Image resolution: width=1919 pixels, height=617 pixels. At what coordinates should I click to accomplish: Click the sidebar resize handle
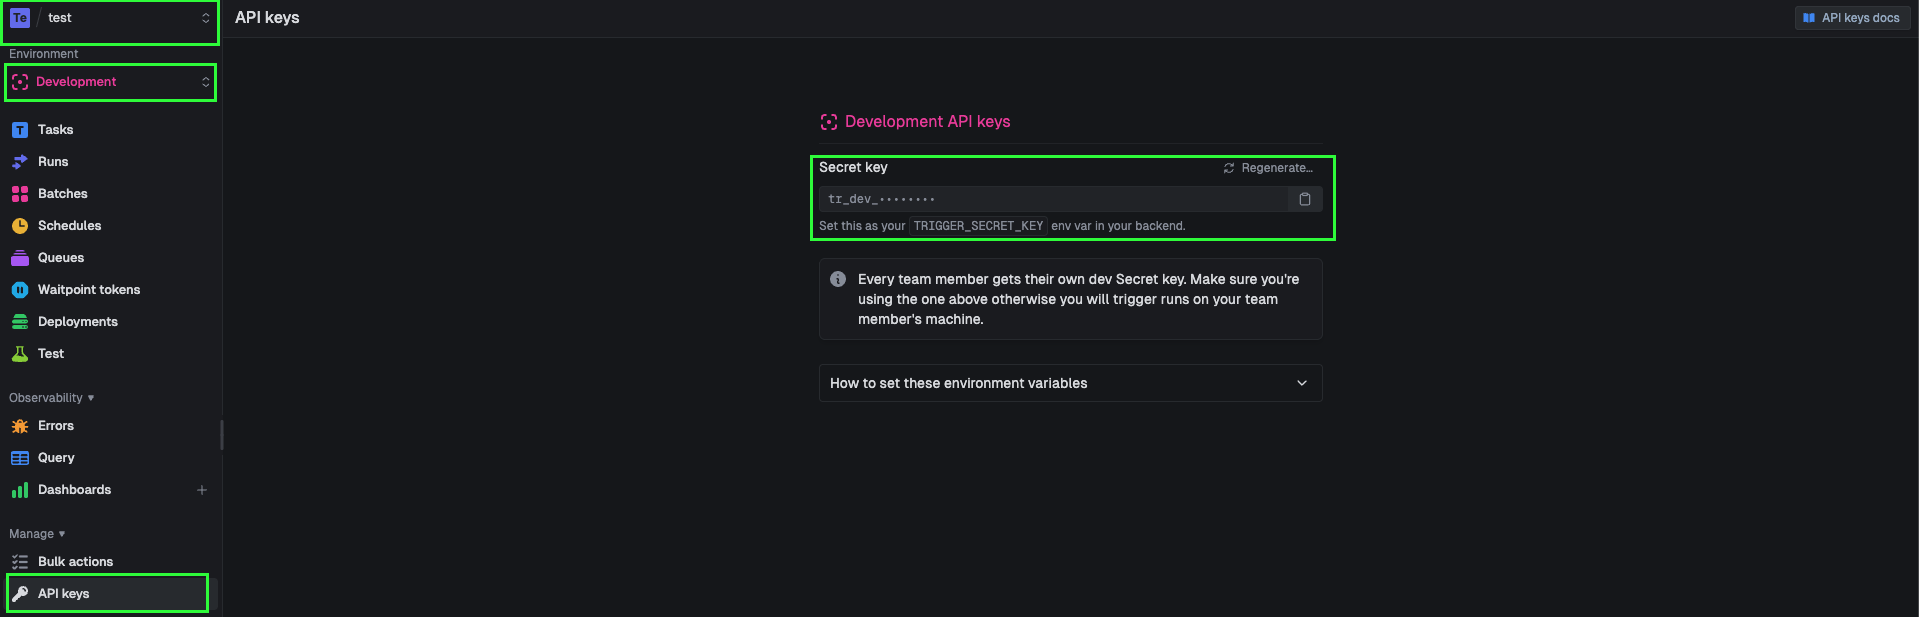pos(221,435)
